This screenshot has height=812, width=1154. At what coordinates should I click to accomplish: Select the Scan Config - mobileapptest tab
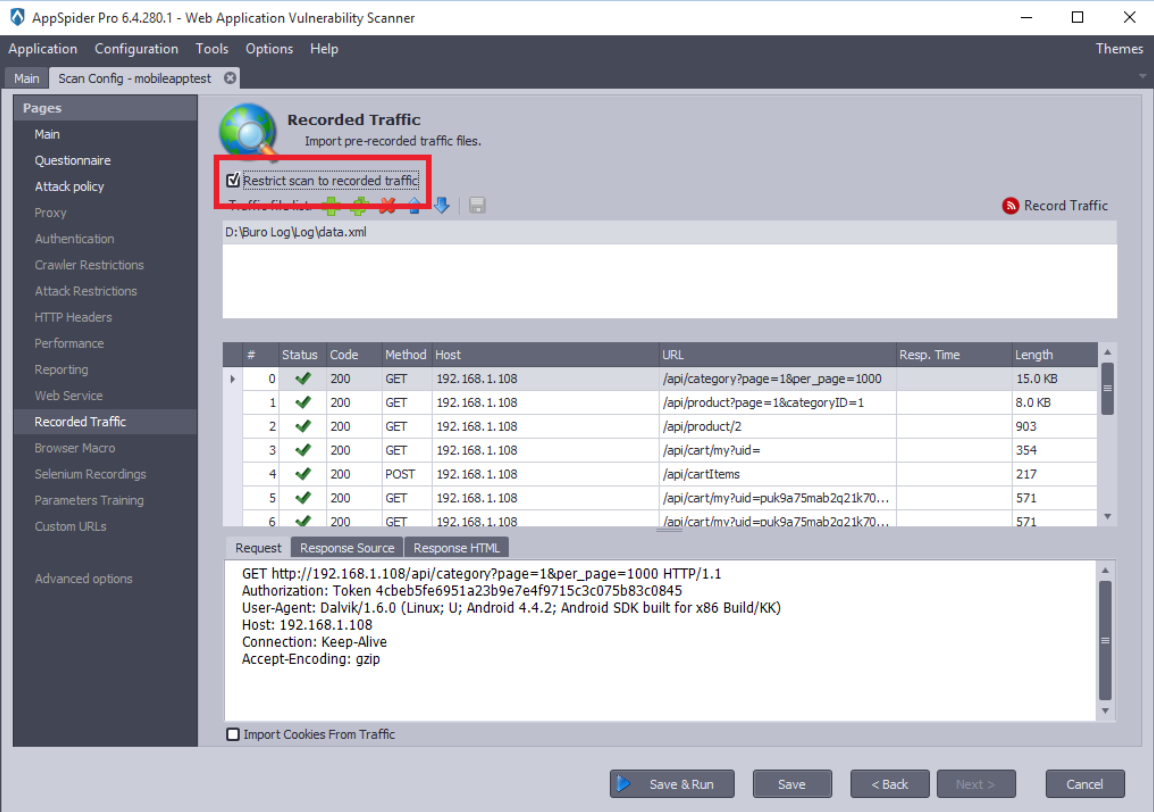[x=135, y=78]
